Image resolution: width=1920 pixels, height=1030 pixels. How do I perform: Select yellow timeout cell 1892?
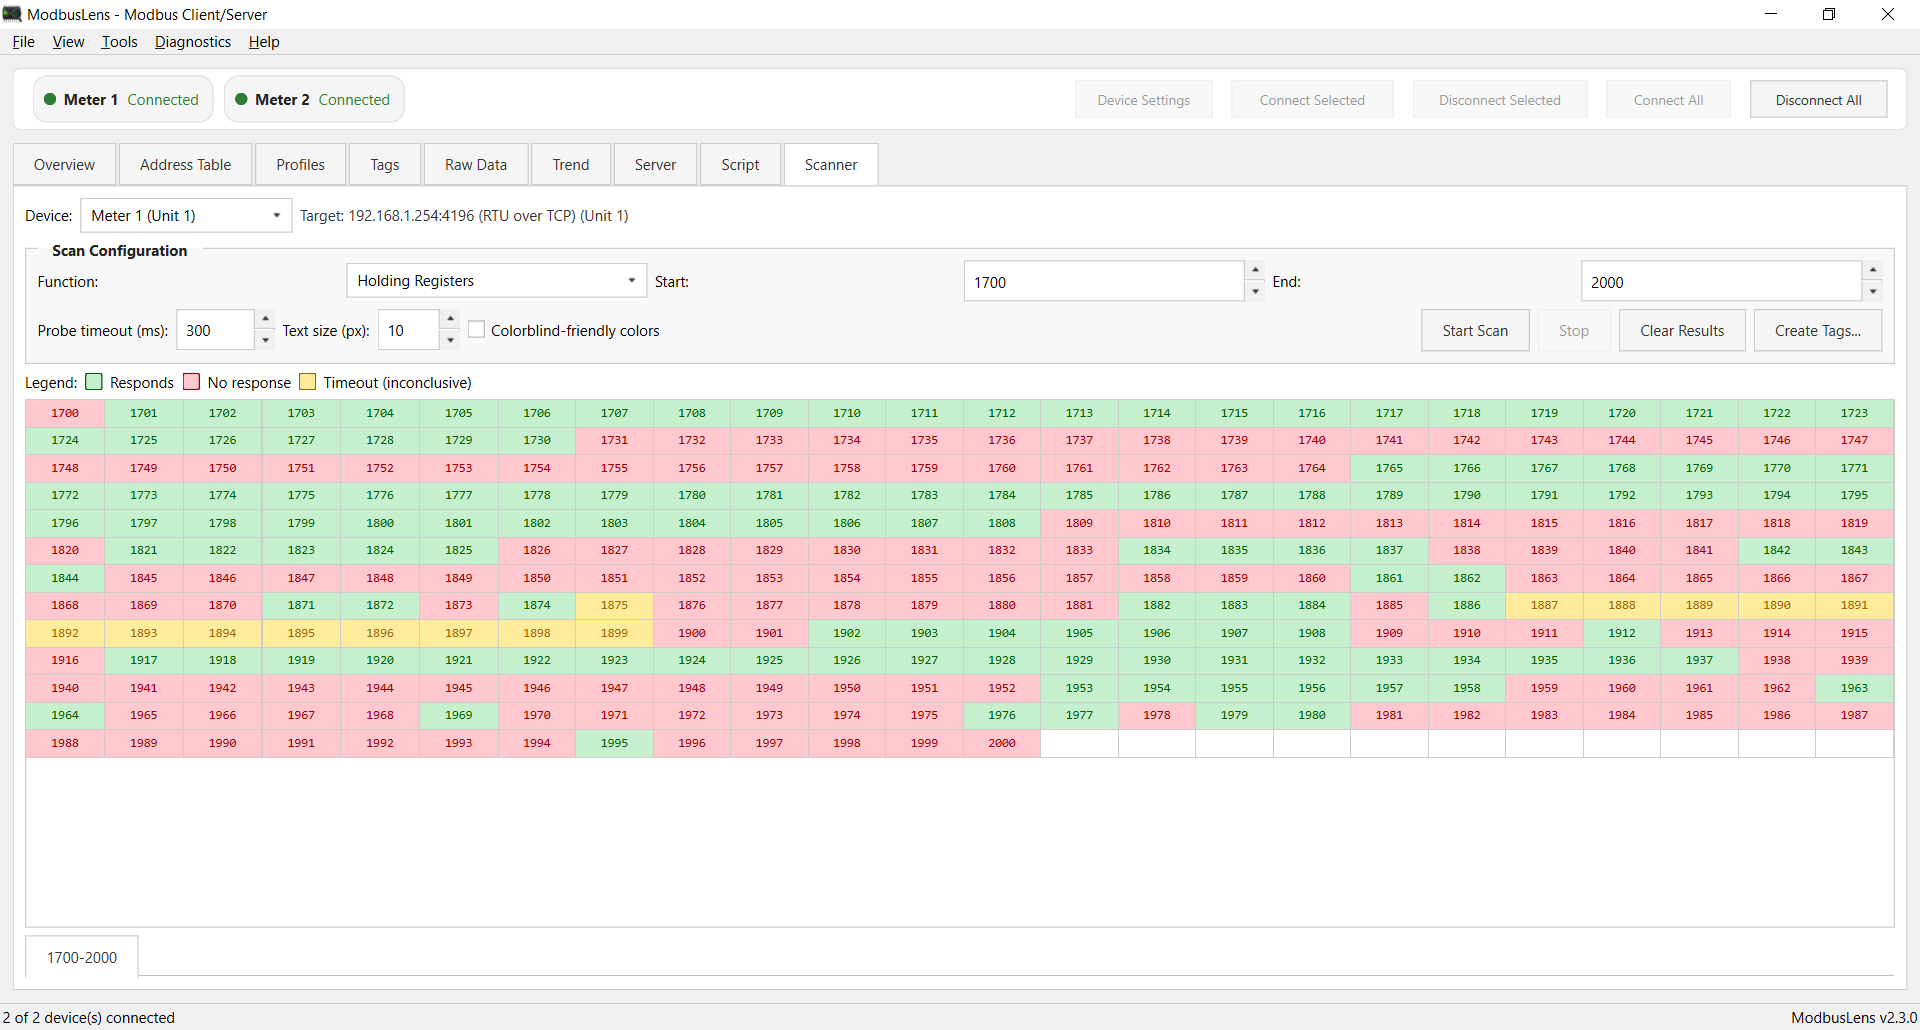[x=65, y=633]
